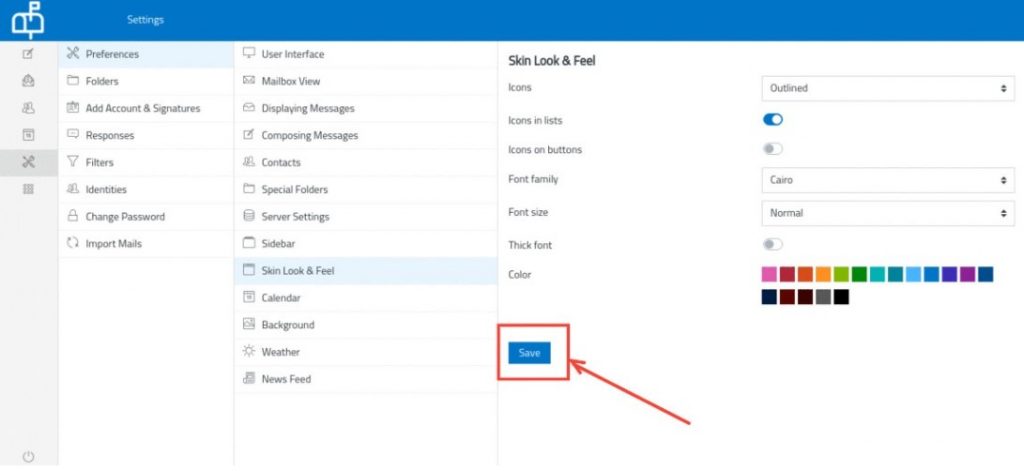
Task: Click the calendar icon in left sidebar
Action: tap(28, 135)
